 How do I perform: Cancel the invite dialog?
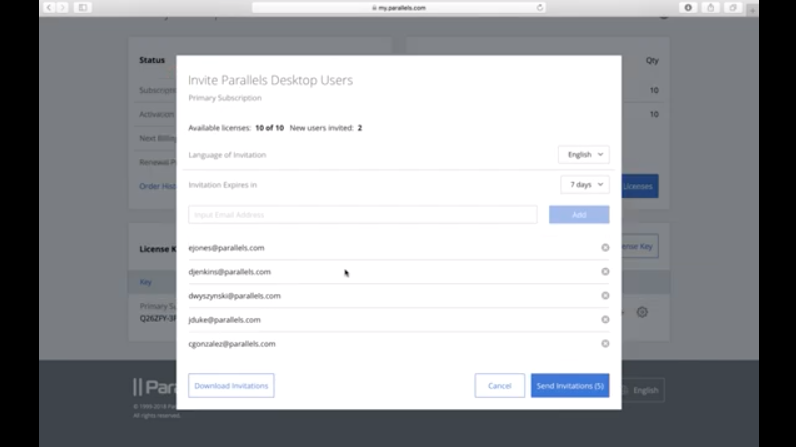pyautogui.click(x=500, y=386)
